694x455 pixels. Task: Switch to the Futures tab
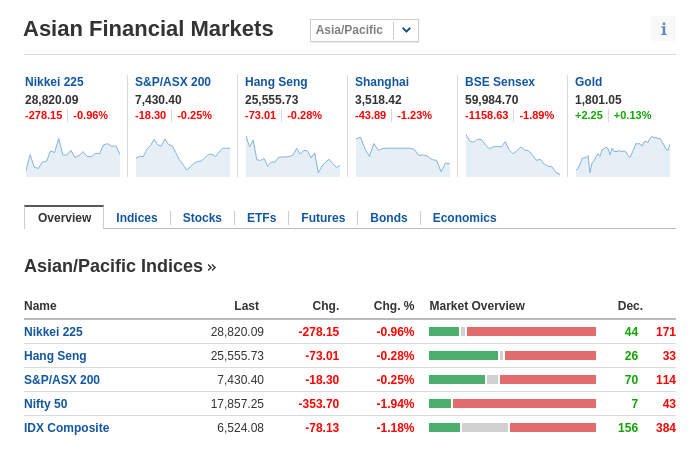click(x=323, y=218)
